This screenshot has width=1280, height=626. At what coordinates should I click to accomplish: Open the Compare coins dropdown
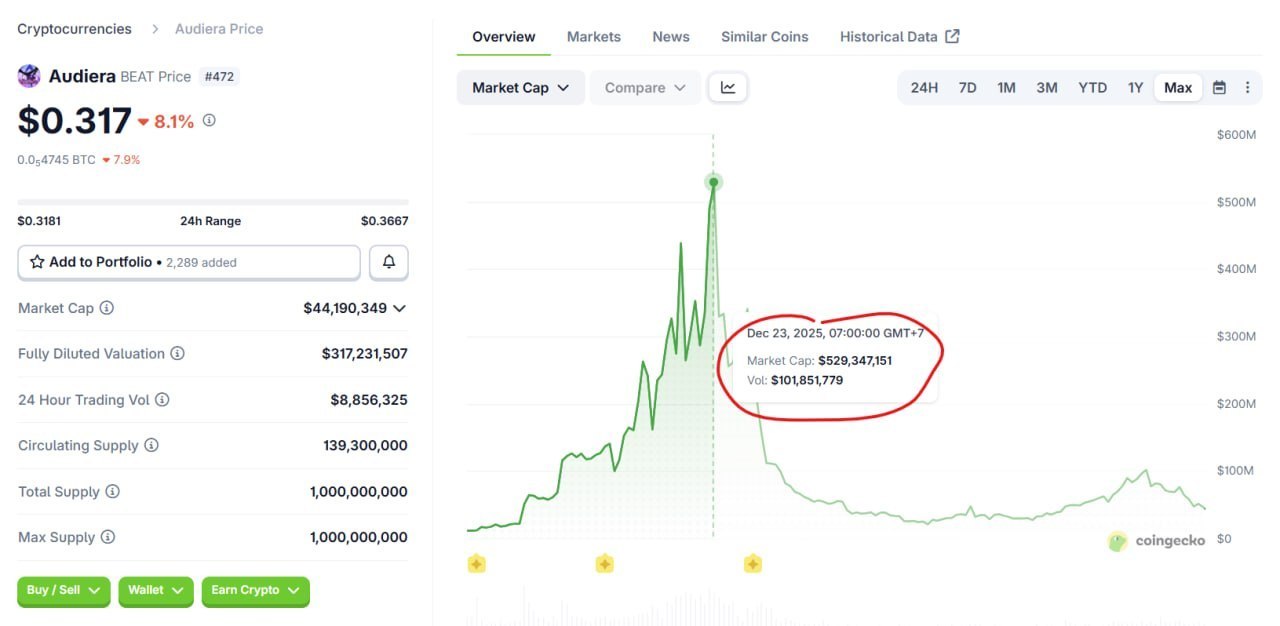645,87
